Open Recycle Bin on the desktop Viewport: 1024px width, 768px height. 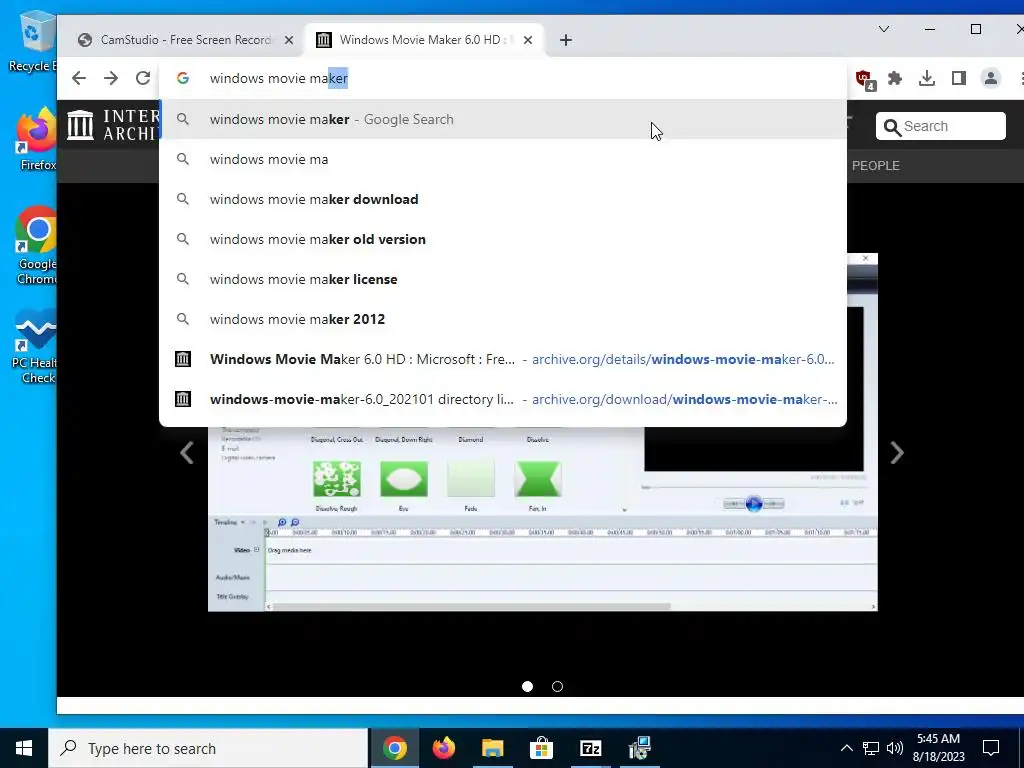point(33,41)
